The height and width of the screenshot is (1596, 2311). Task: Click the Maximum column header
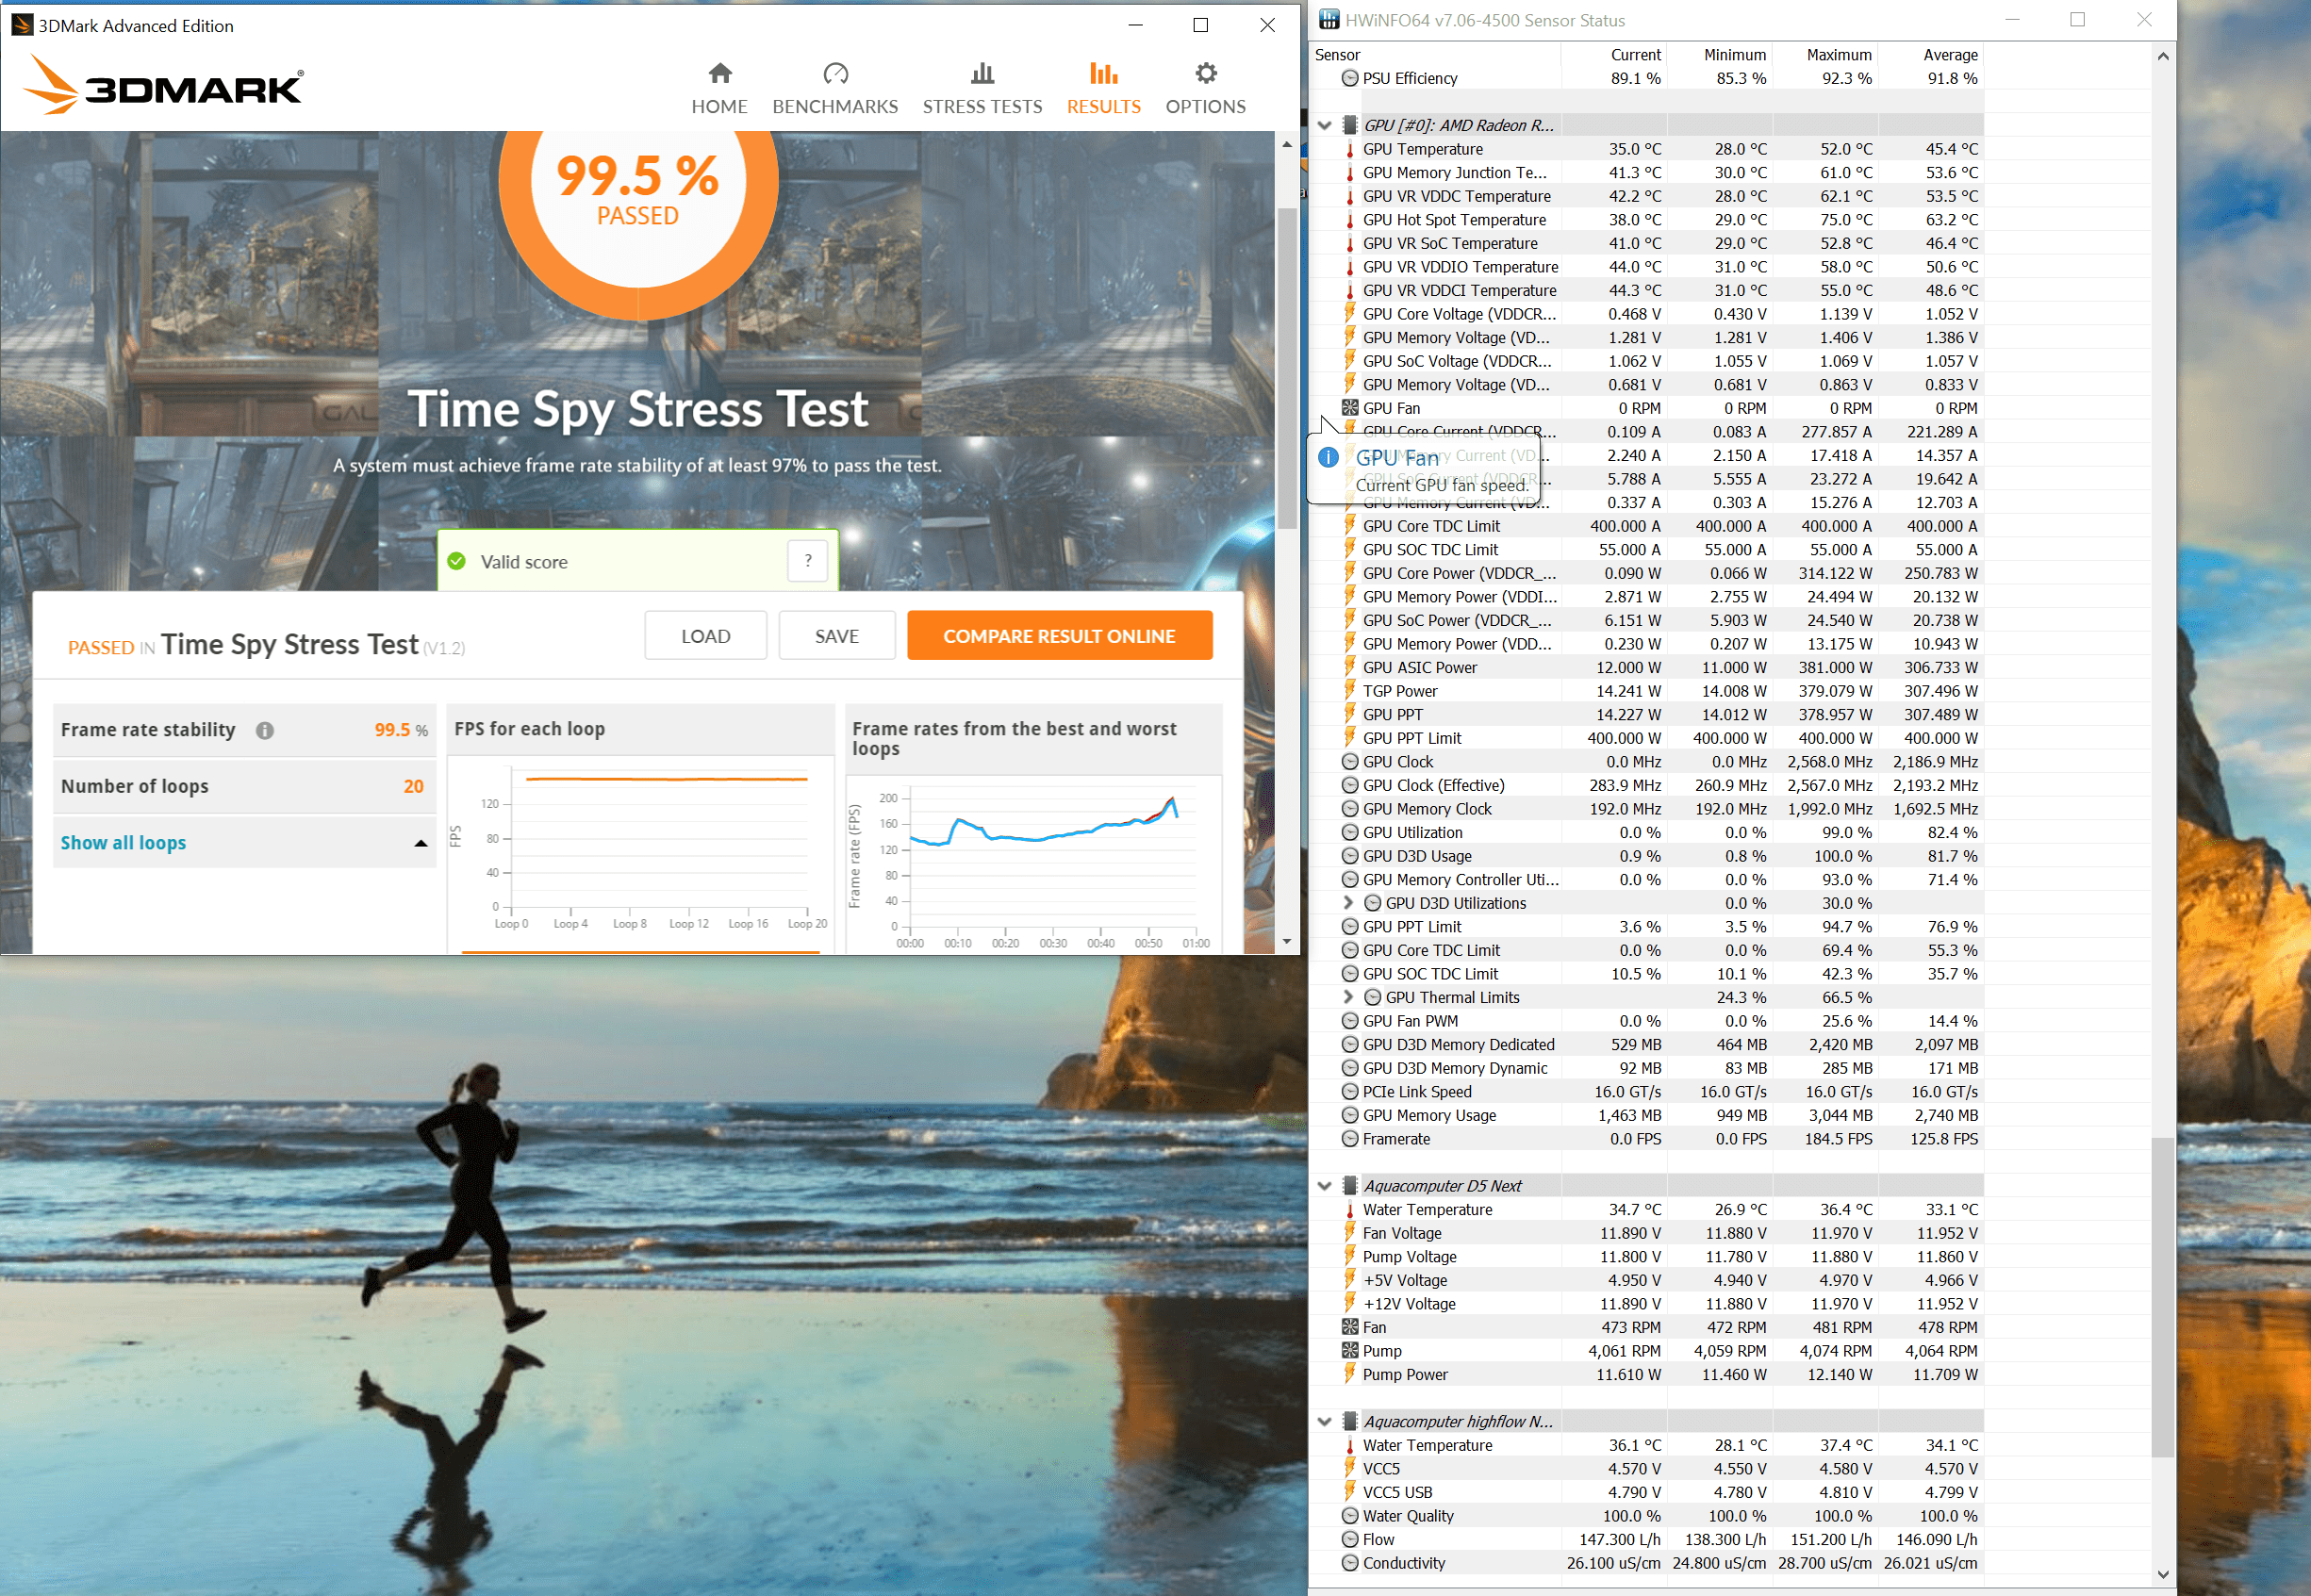[x=1825, y=55]
